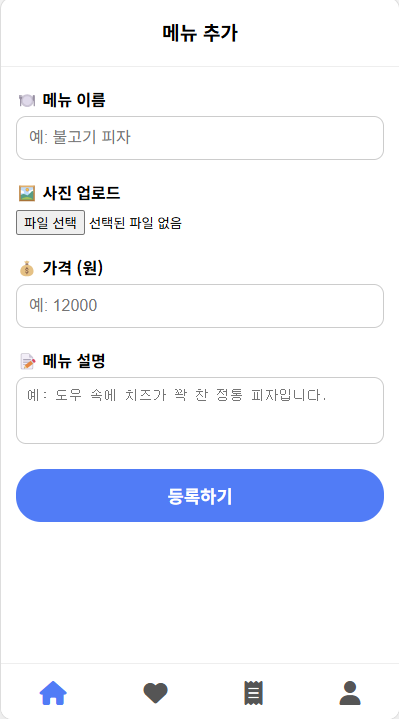Click the 메뉴 추가 page title
This screenshot has height=719, width=399.
coord(200,33)
